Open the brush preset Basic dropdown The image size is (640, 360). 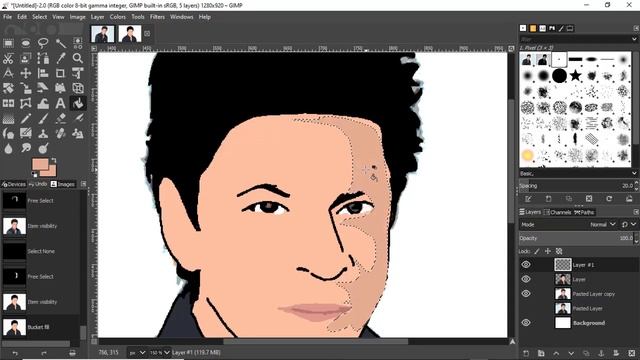(578, 173)
